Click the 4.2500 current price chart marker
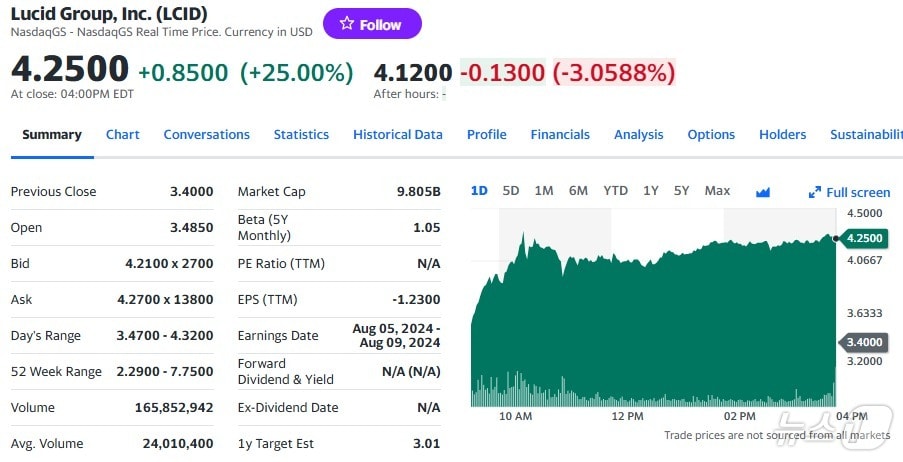Image resolution: width=903 pixels, height=462 pixels. [863, 238]
